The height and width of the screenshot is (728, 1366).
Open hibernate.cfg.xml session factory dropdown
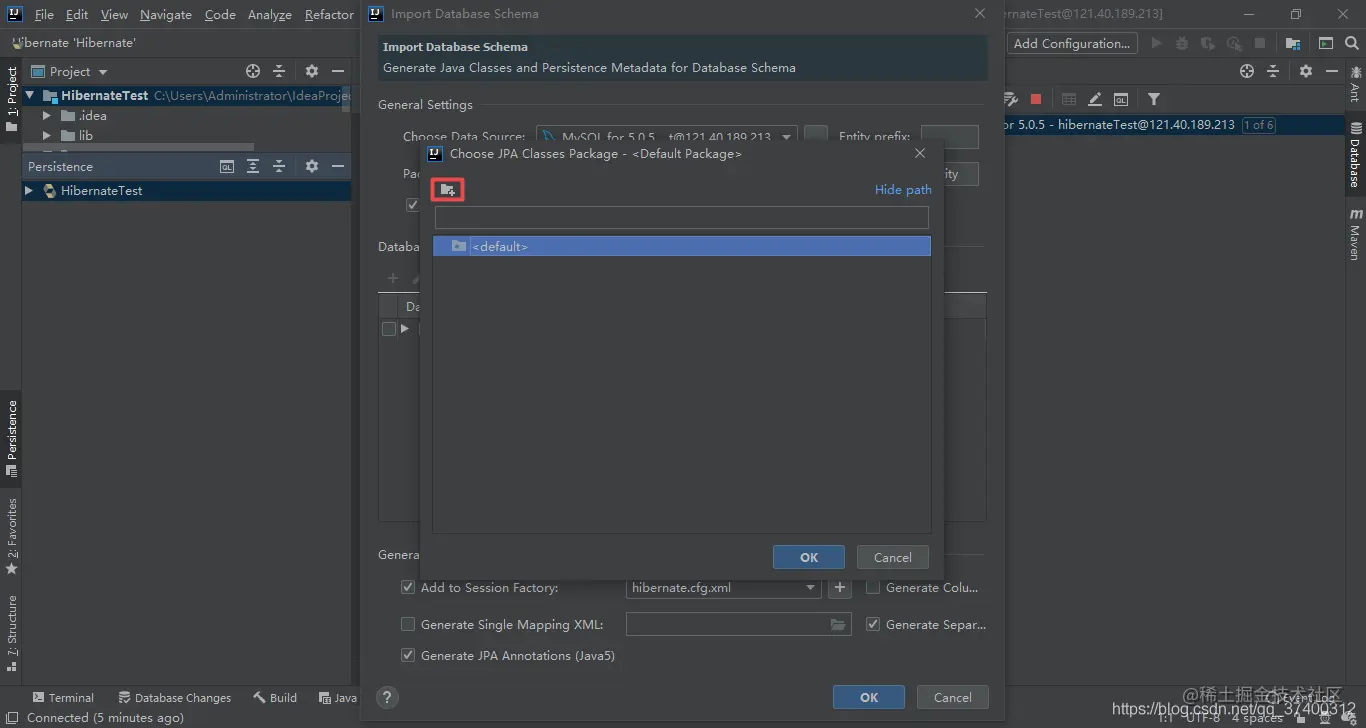pos(811,588)
